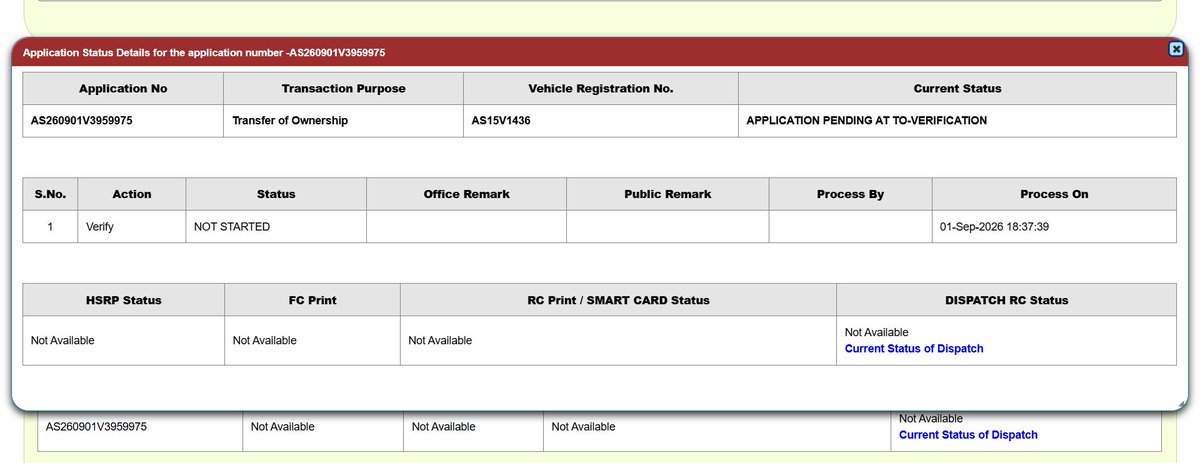The width and height of the screenshot is (1200, 463).
Task: Click AS260901V3959975 in the background page row
Action: 97,427
